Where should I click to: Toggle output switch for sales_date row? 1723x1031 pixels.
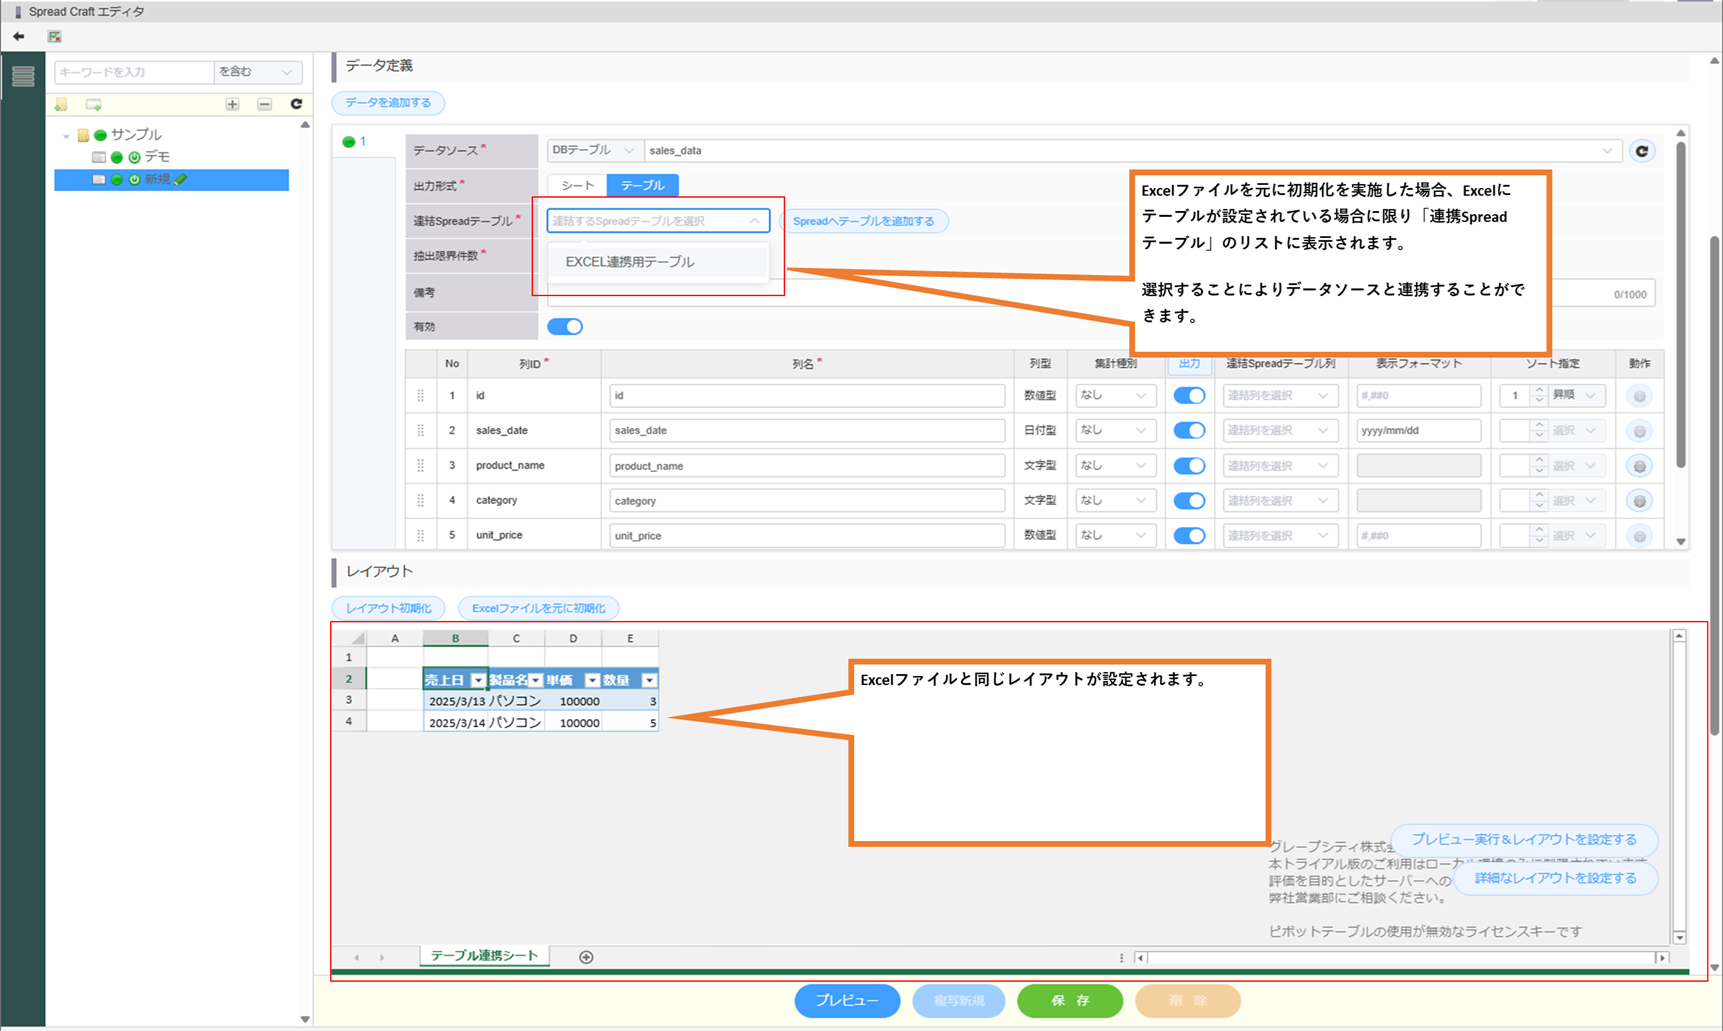click(1188, 431)
